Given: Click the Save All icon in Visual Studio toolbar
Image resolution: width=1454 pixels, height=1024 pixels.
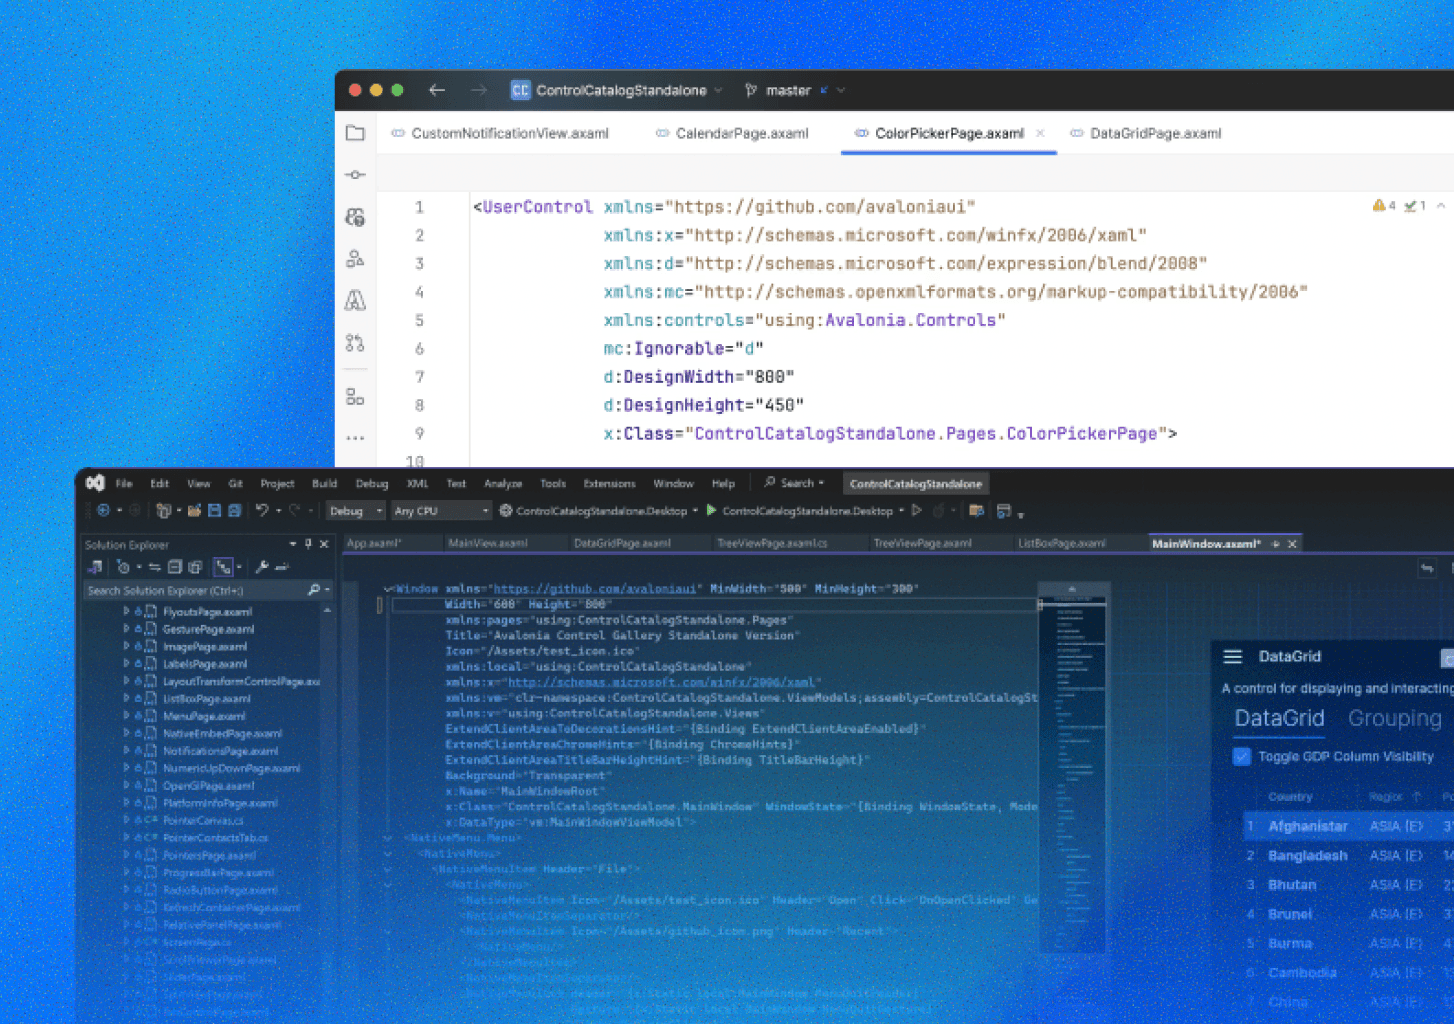Looking at the screenshot, I should click(x=234, y=511).
